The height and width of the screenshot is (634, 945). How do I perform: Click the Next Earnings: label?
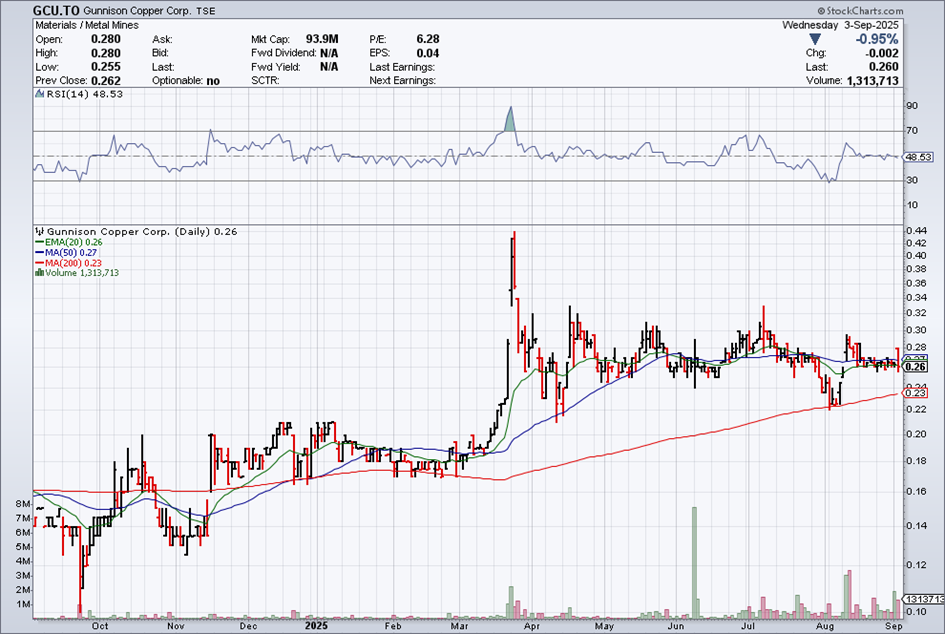click(x=403, y=81)
